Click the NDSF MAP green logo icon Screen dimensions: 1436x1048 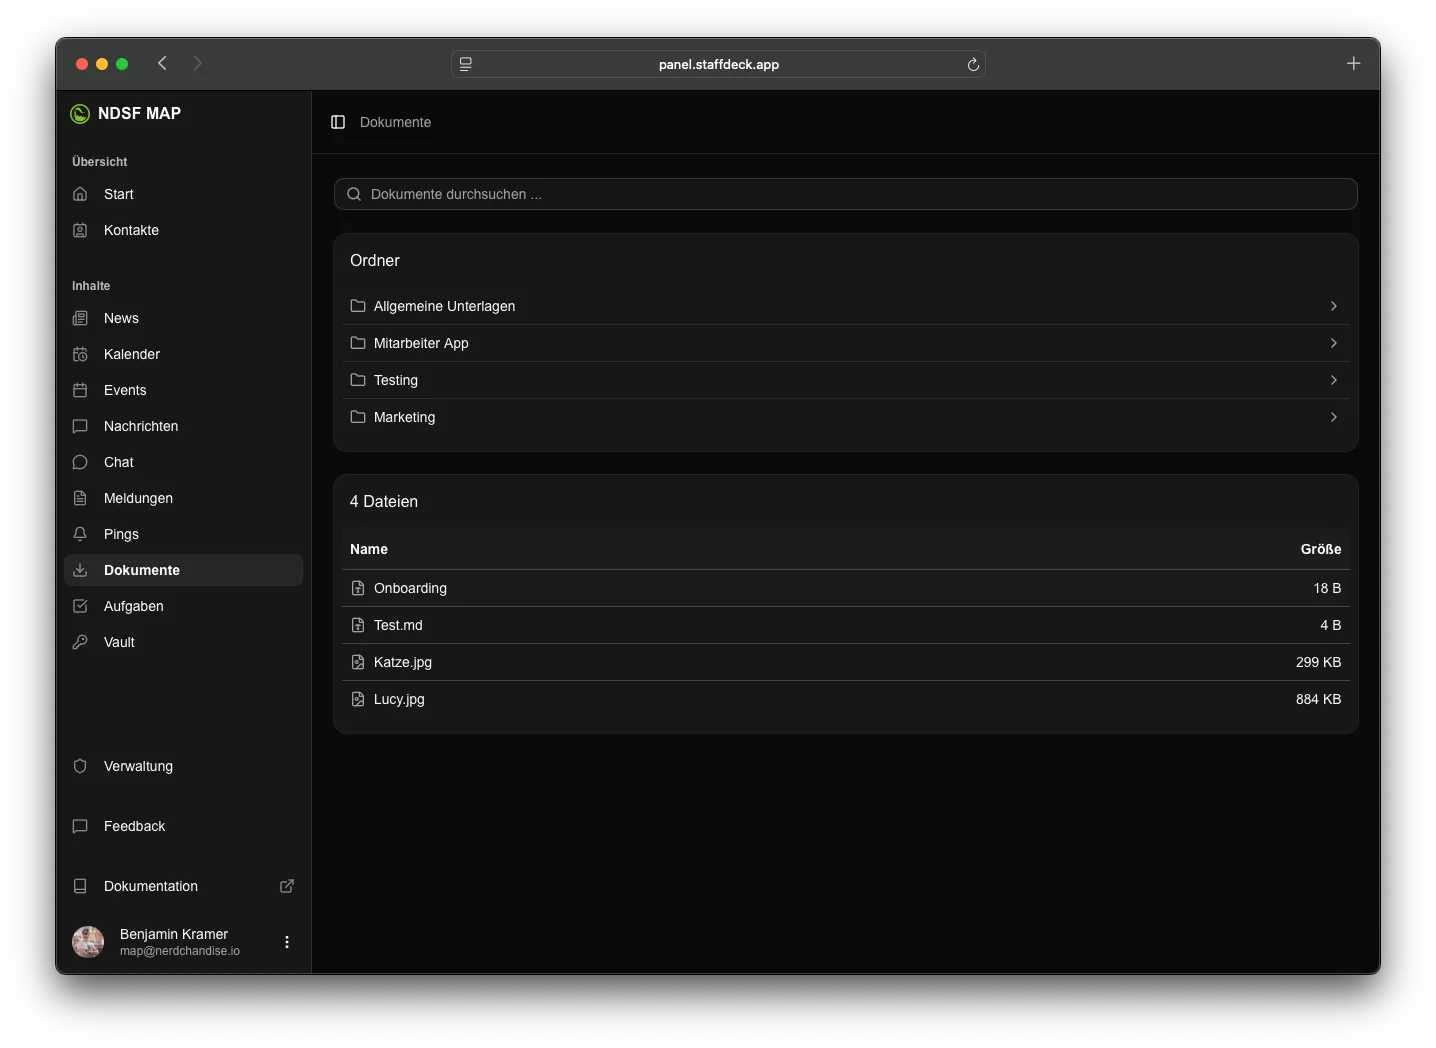[80, 114]
